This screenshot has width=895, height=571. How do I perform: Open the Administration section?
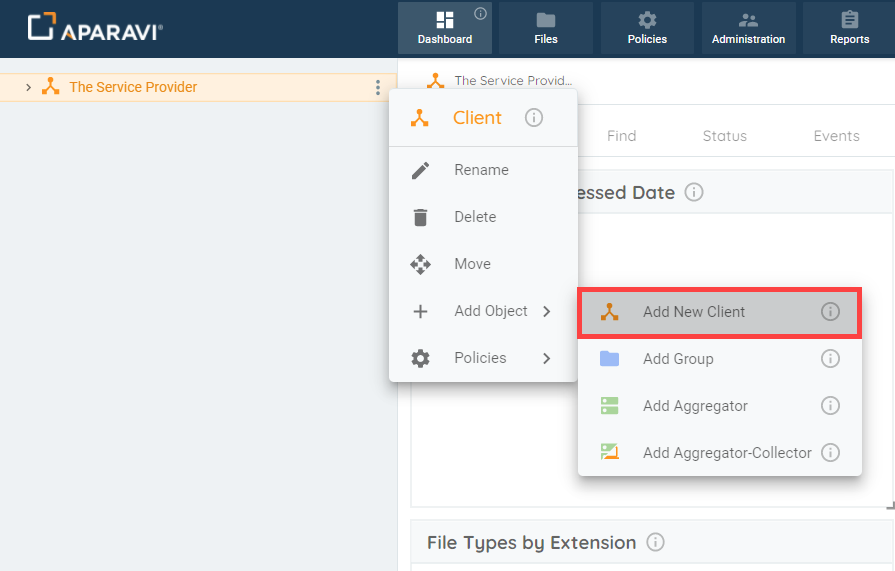(748, 28)
